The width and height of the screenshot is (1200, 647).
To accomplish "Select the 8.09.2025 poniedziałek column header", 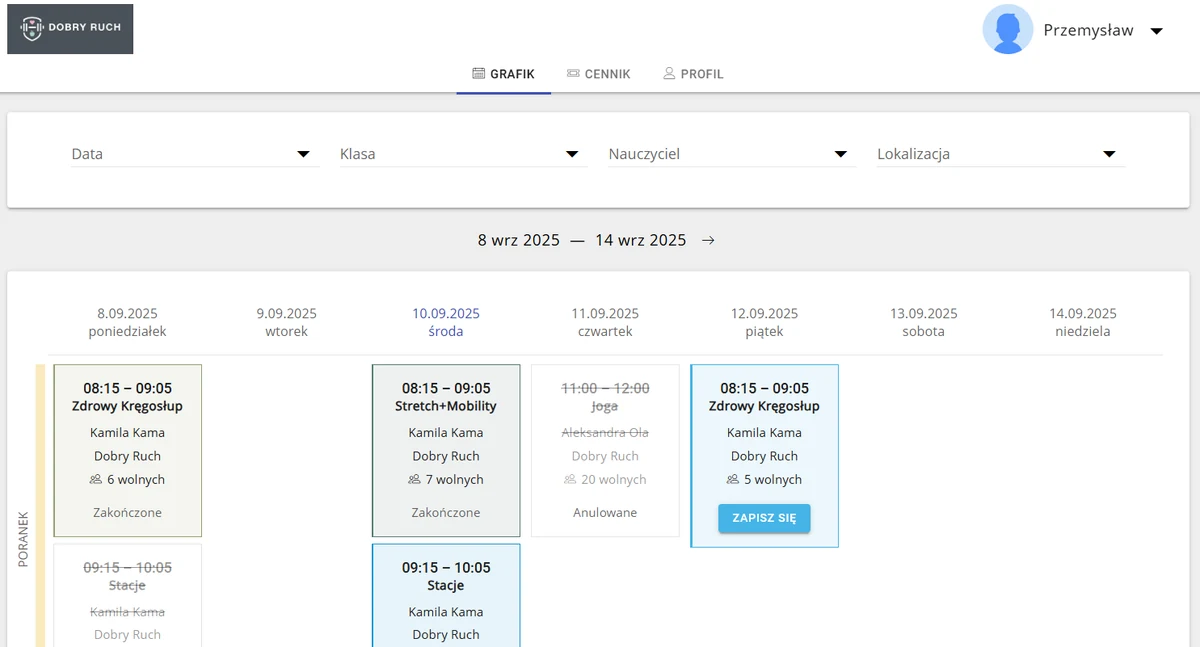I will tap(127, 322).
